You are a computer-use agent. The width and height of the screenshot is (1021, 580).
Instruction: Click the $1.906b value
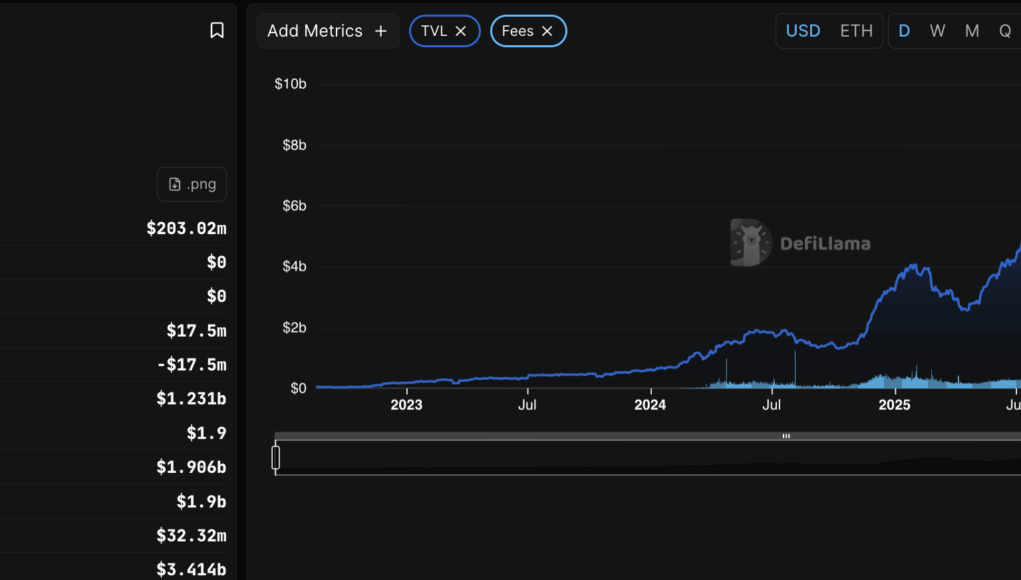[191, 467]
